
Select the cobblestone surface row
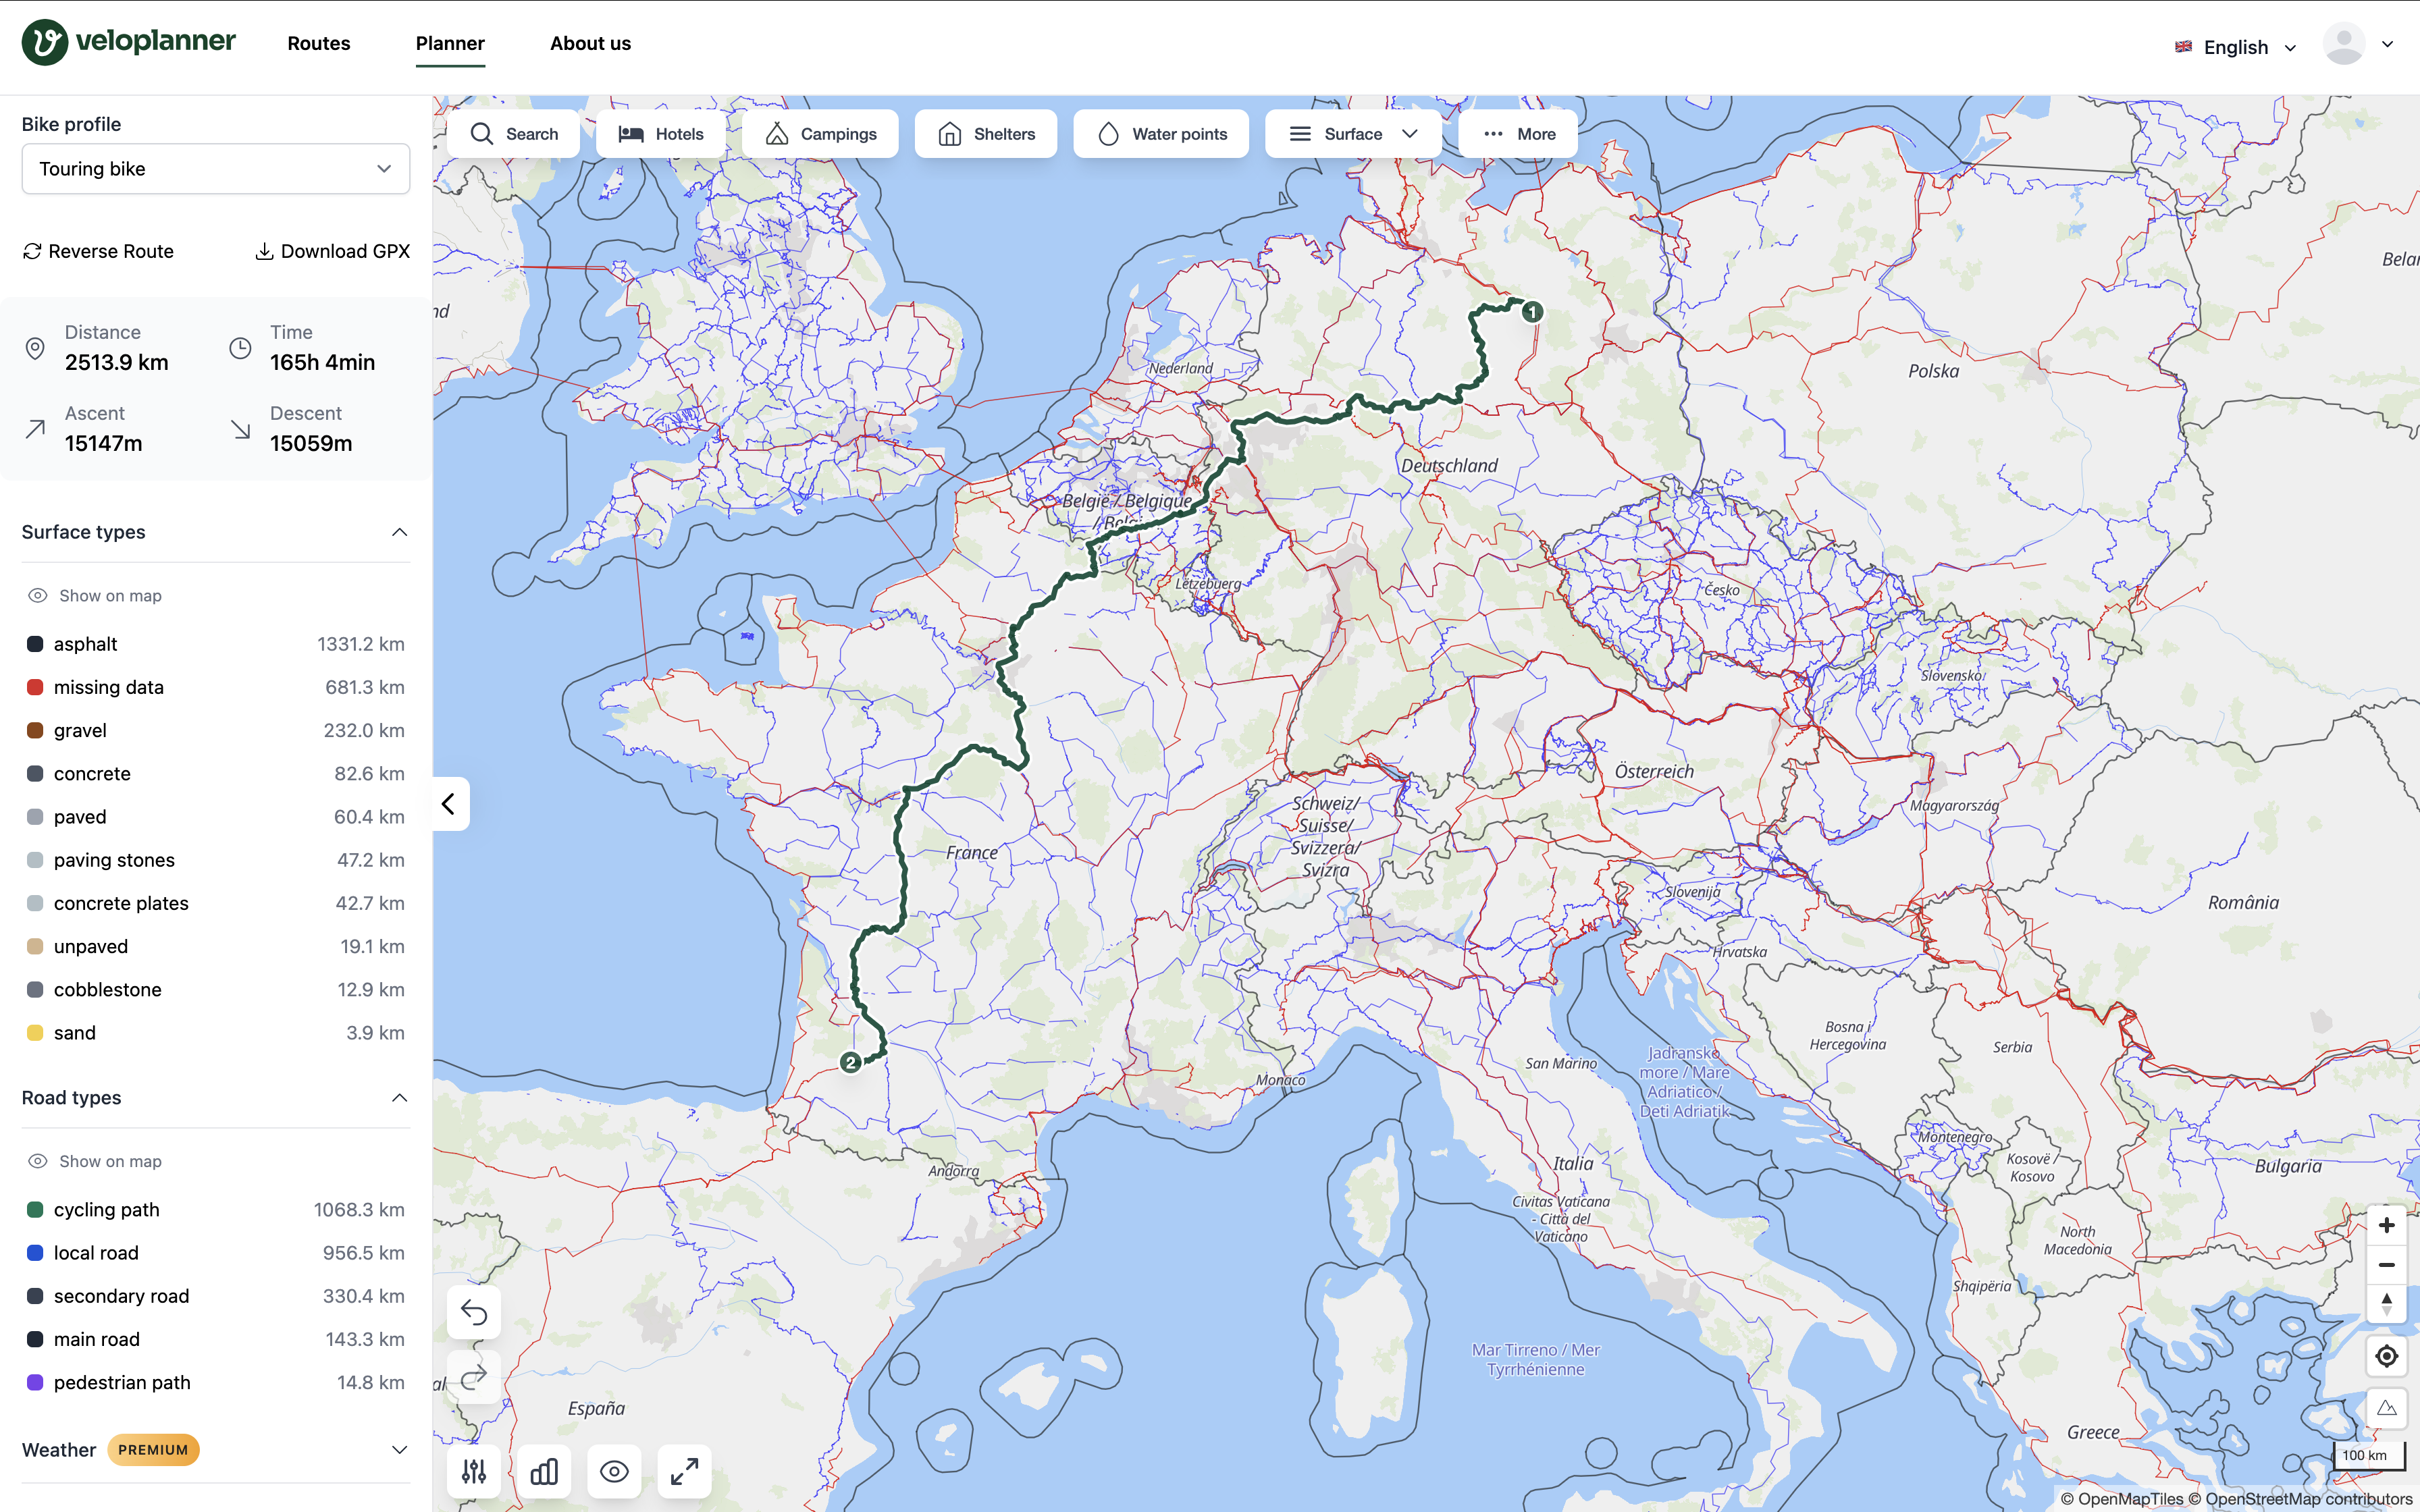pos(216,990)
